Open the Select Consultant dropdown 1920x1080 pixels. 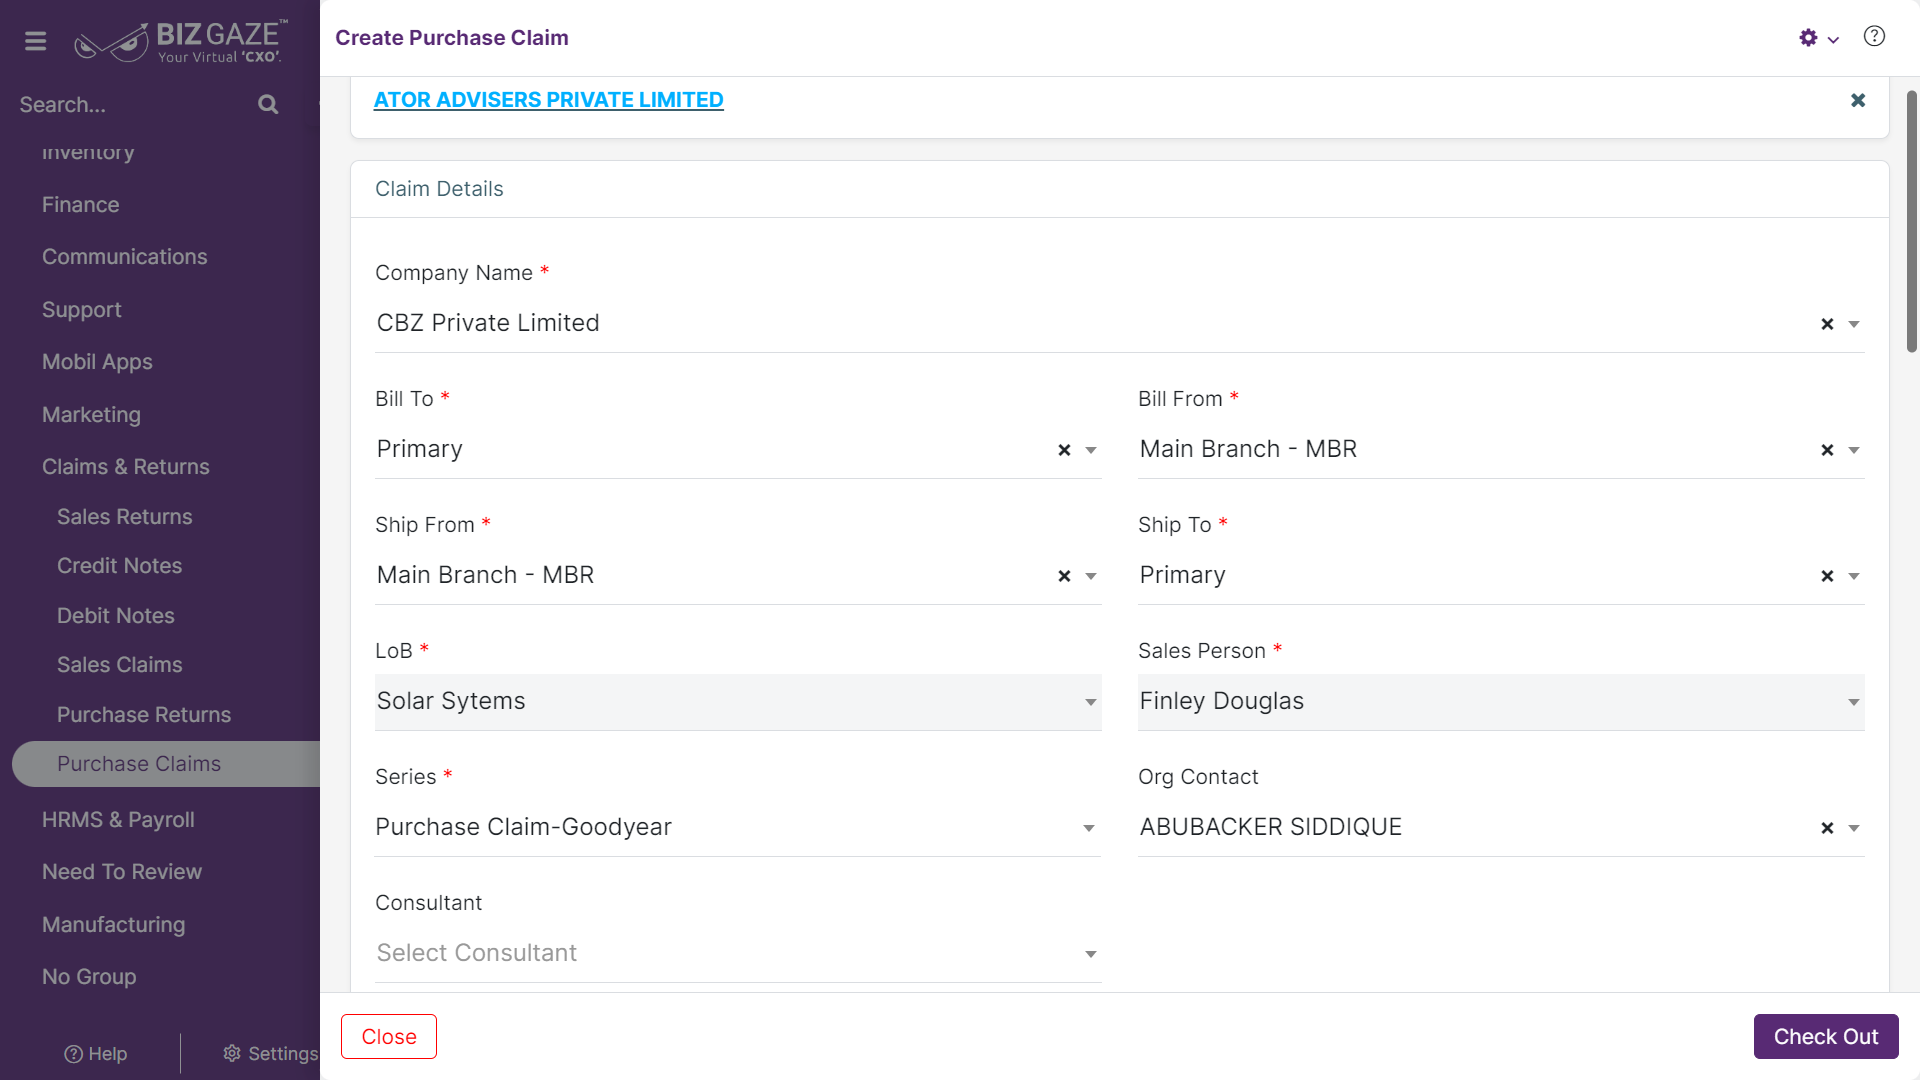(x=738, y=954)
